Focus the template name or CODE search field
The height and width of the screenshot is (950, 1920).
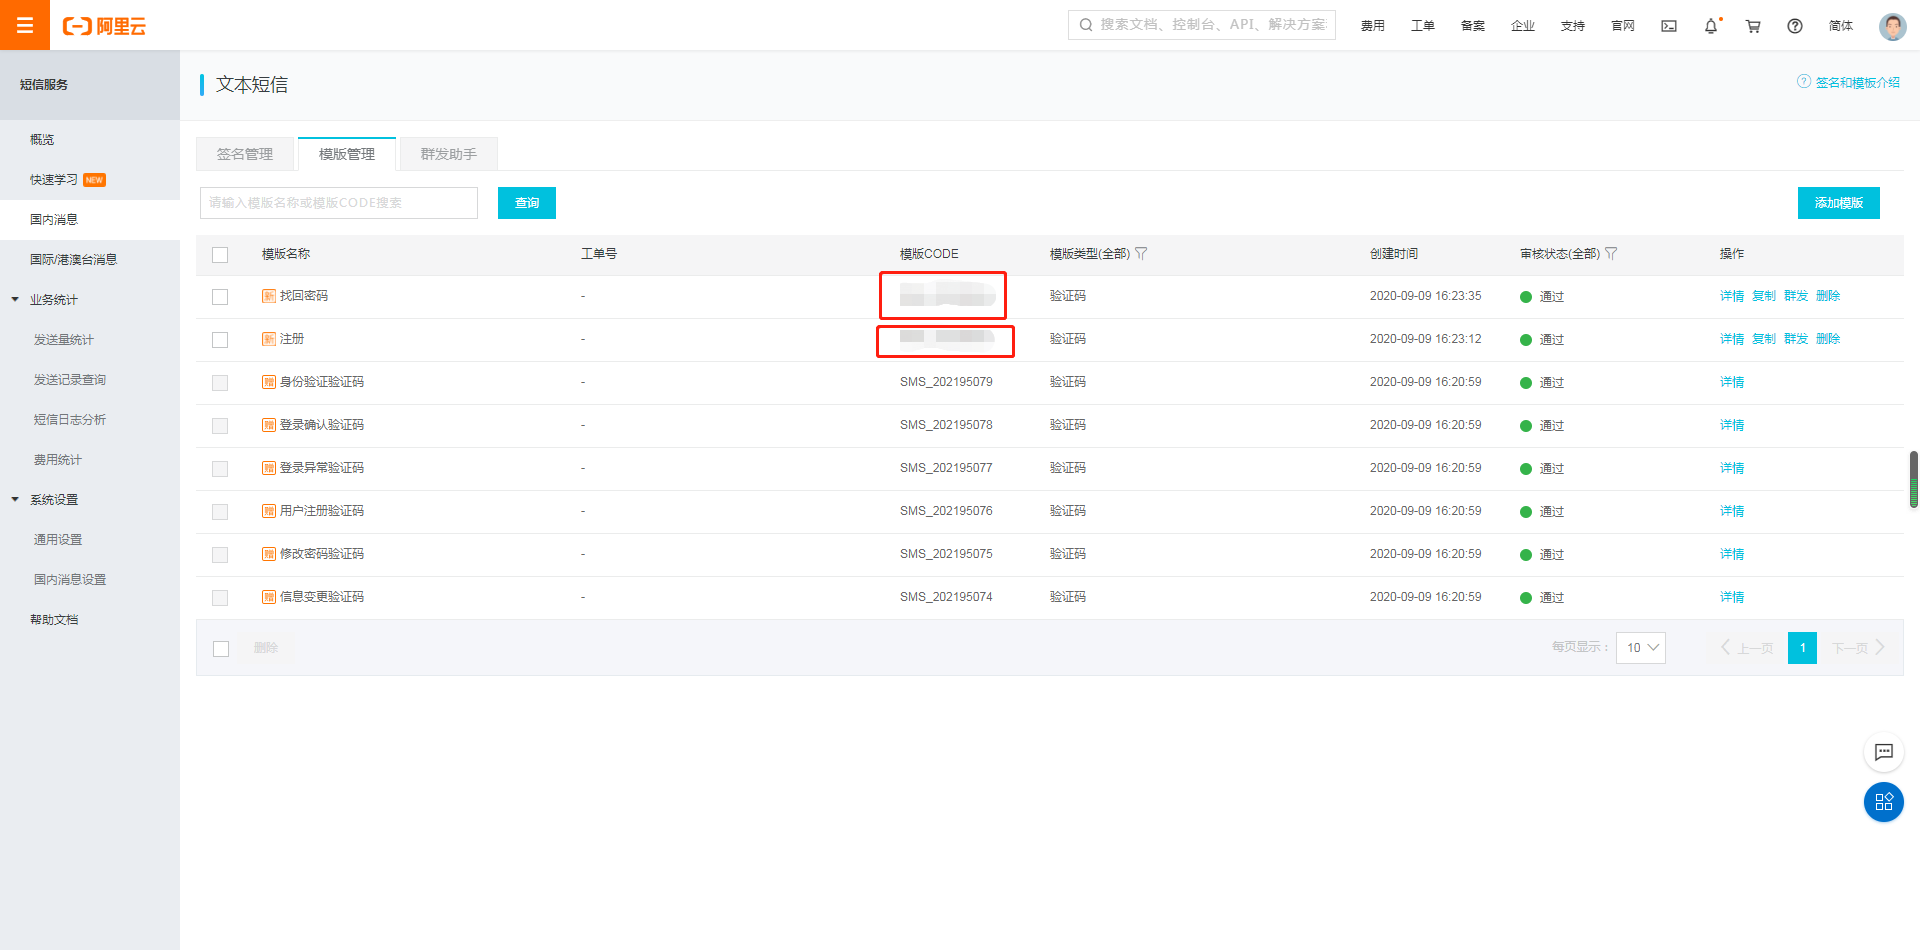(339, 203)
